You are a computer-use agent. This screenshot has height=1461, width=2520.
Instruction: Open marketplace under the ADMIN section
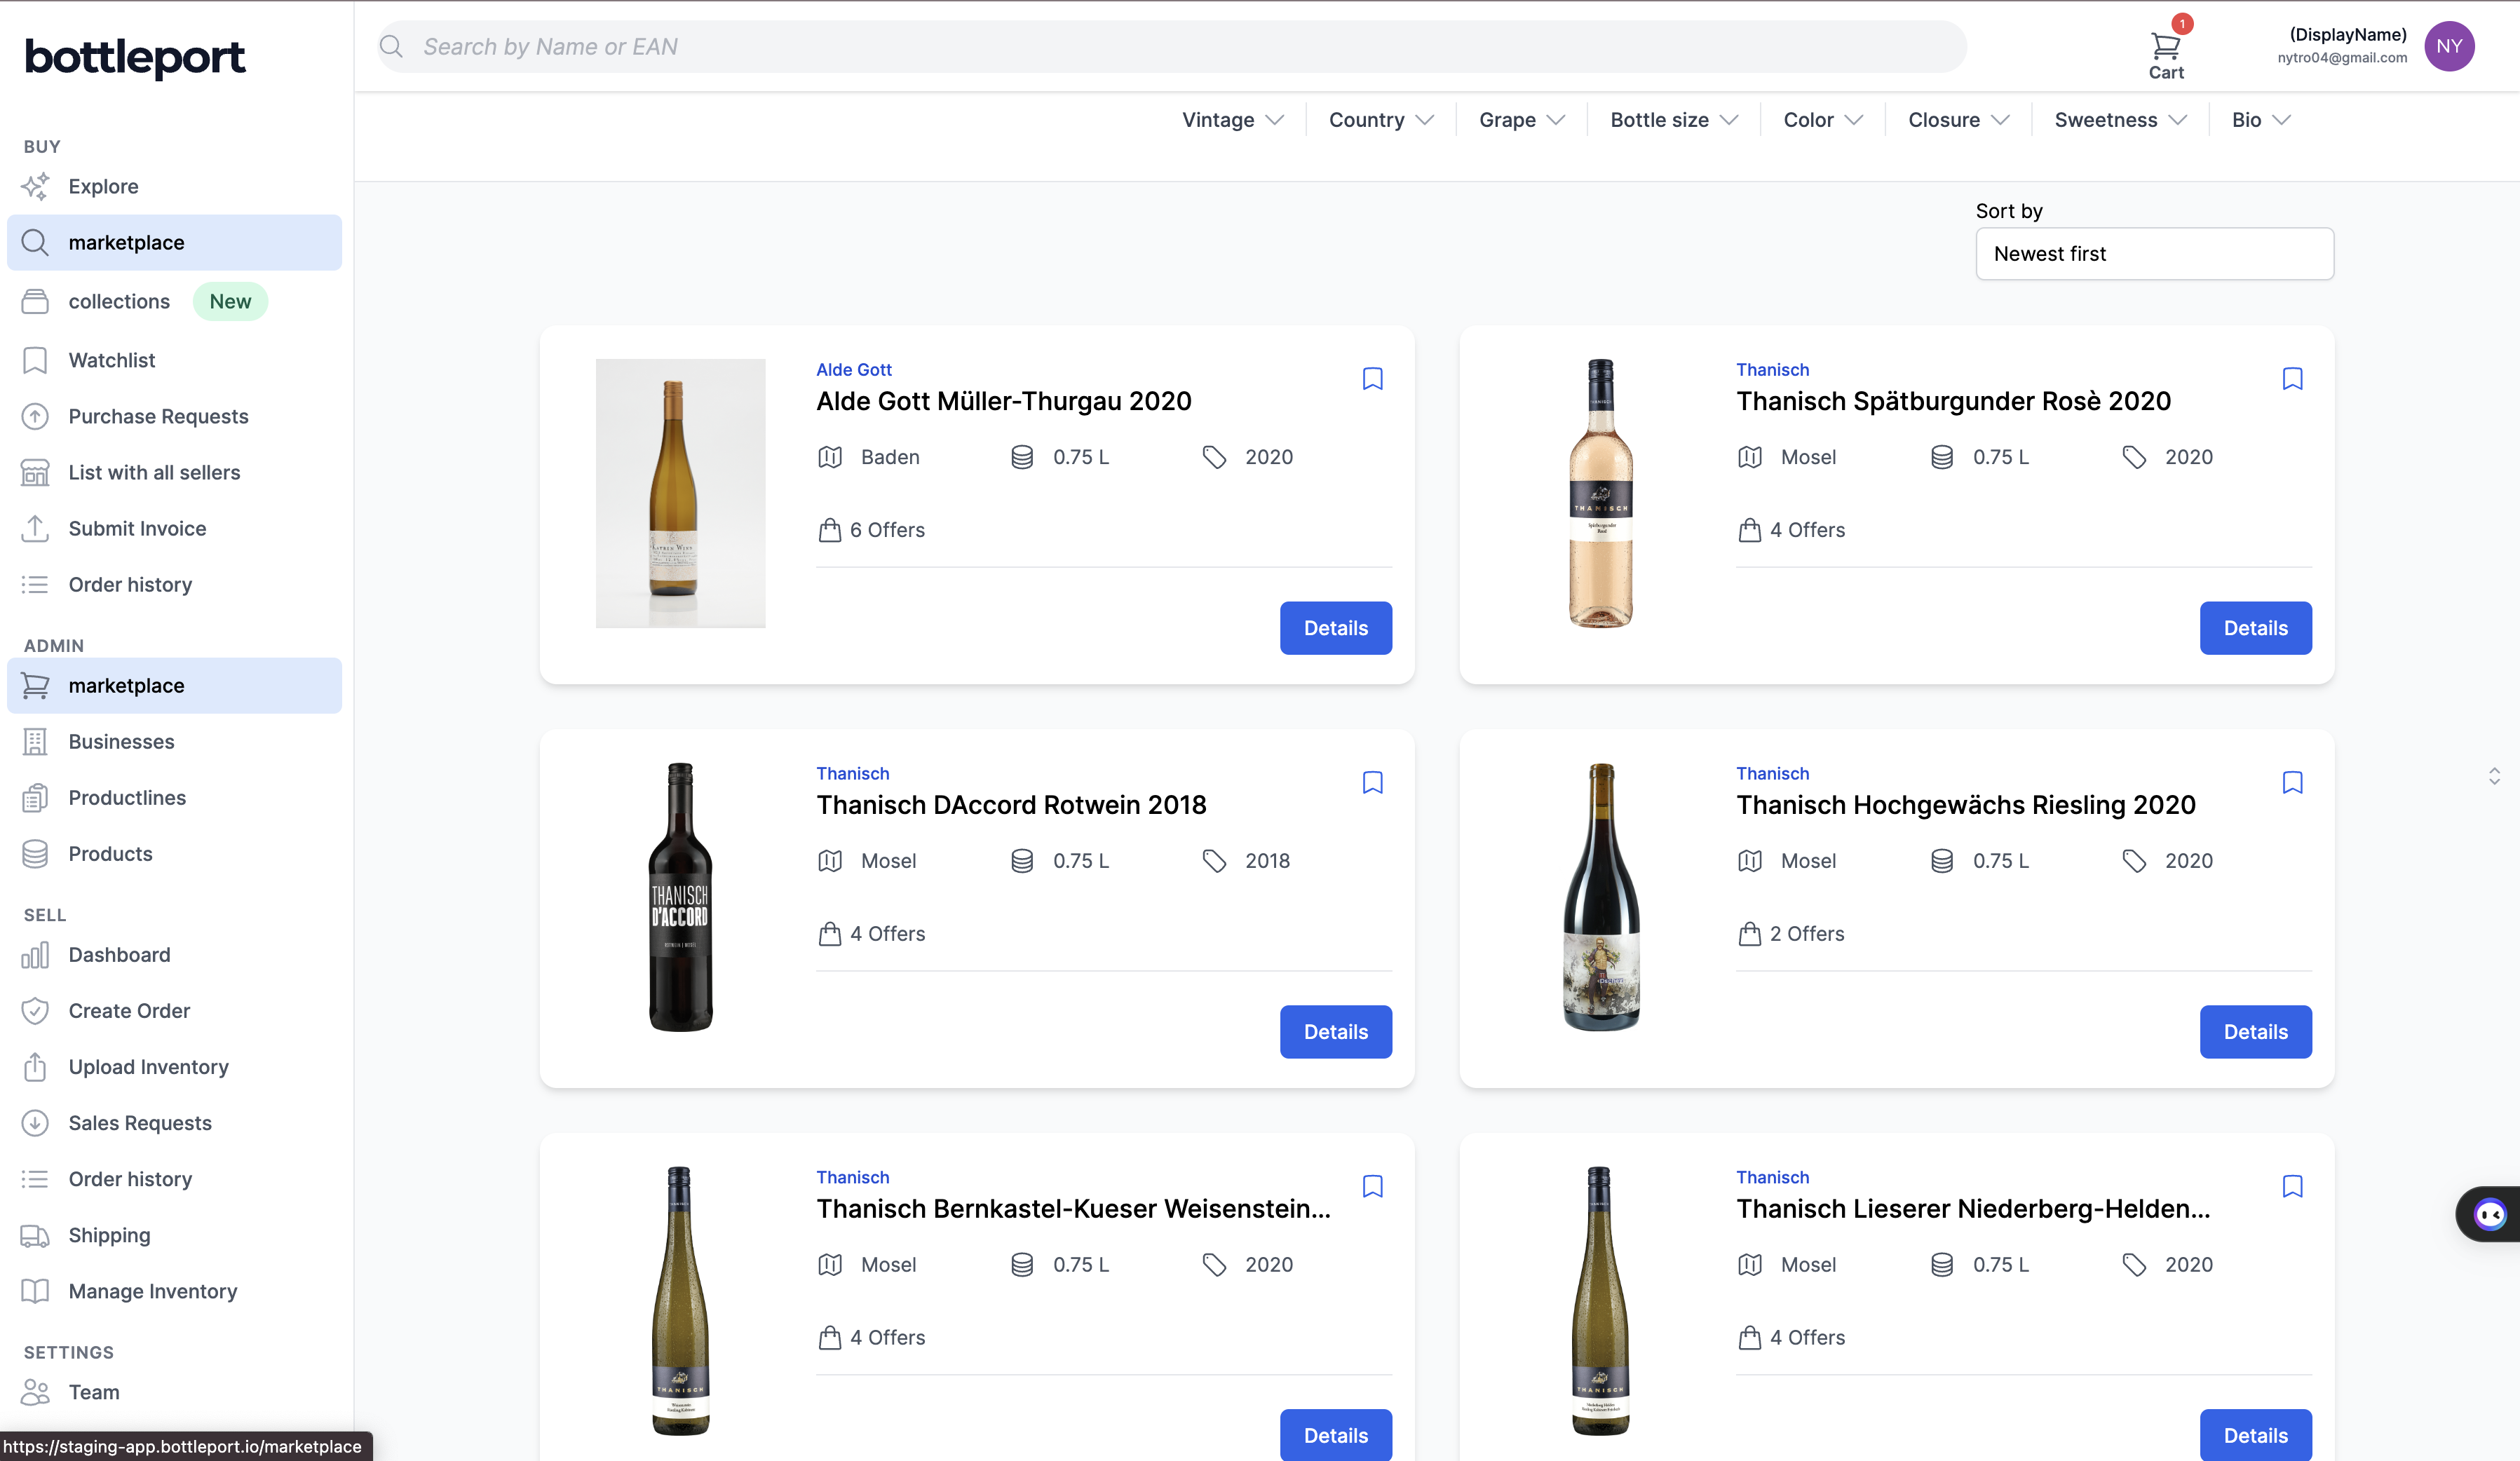(x=174, y=686)
